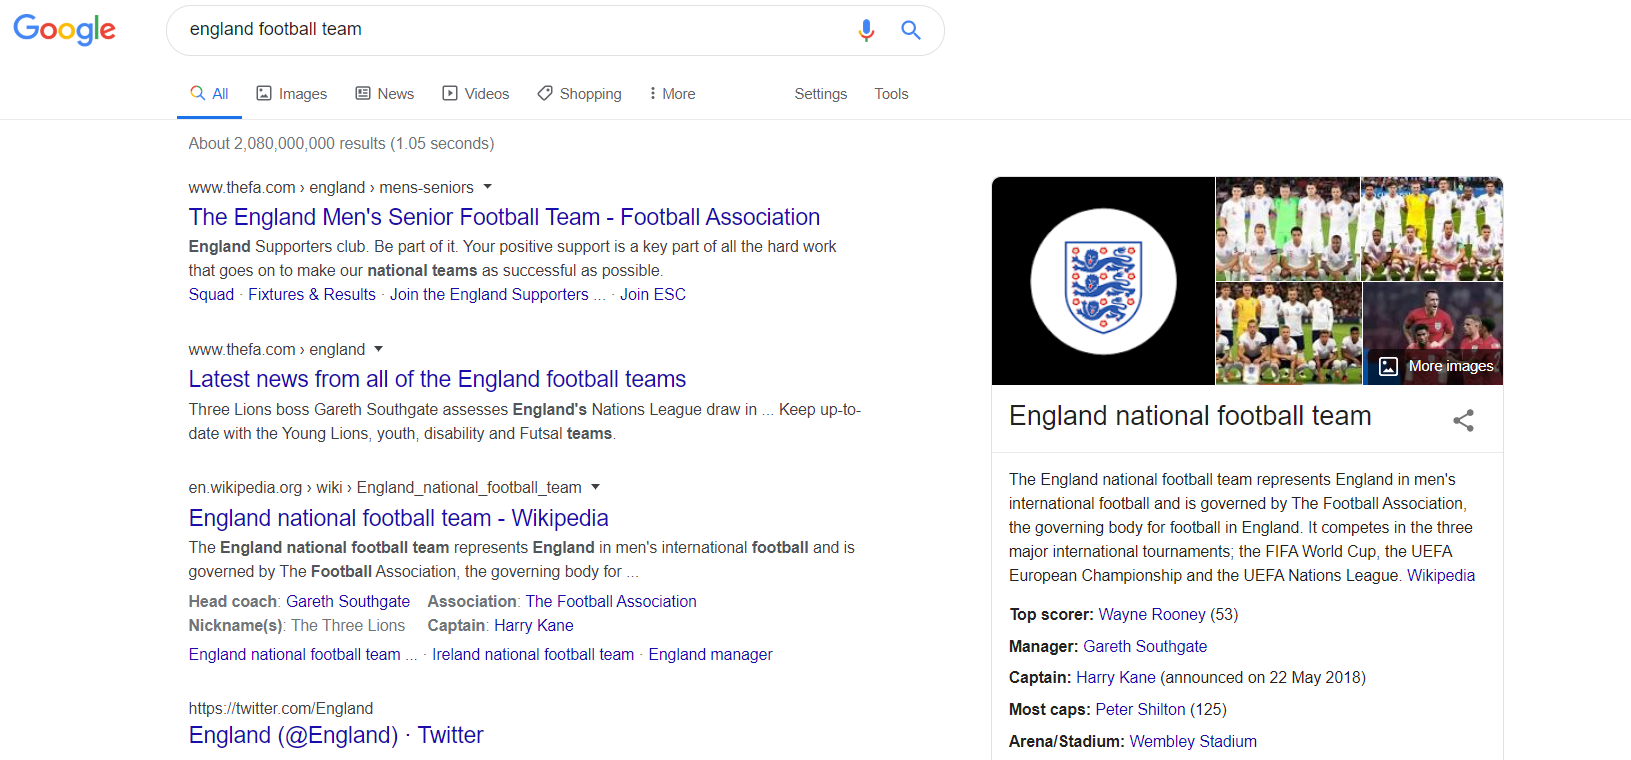
Task: Open the More search categories menu
Action: [672, 94]
